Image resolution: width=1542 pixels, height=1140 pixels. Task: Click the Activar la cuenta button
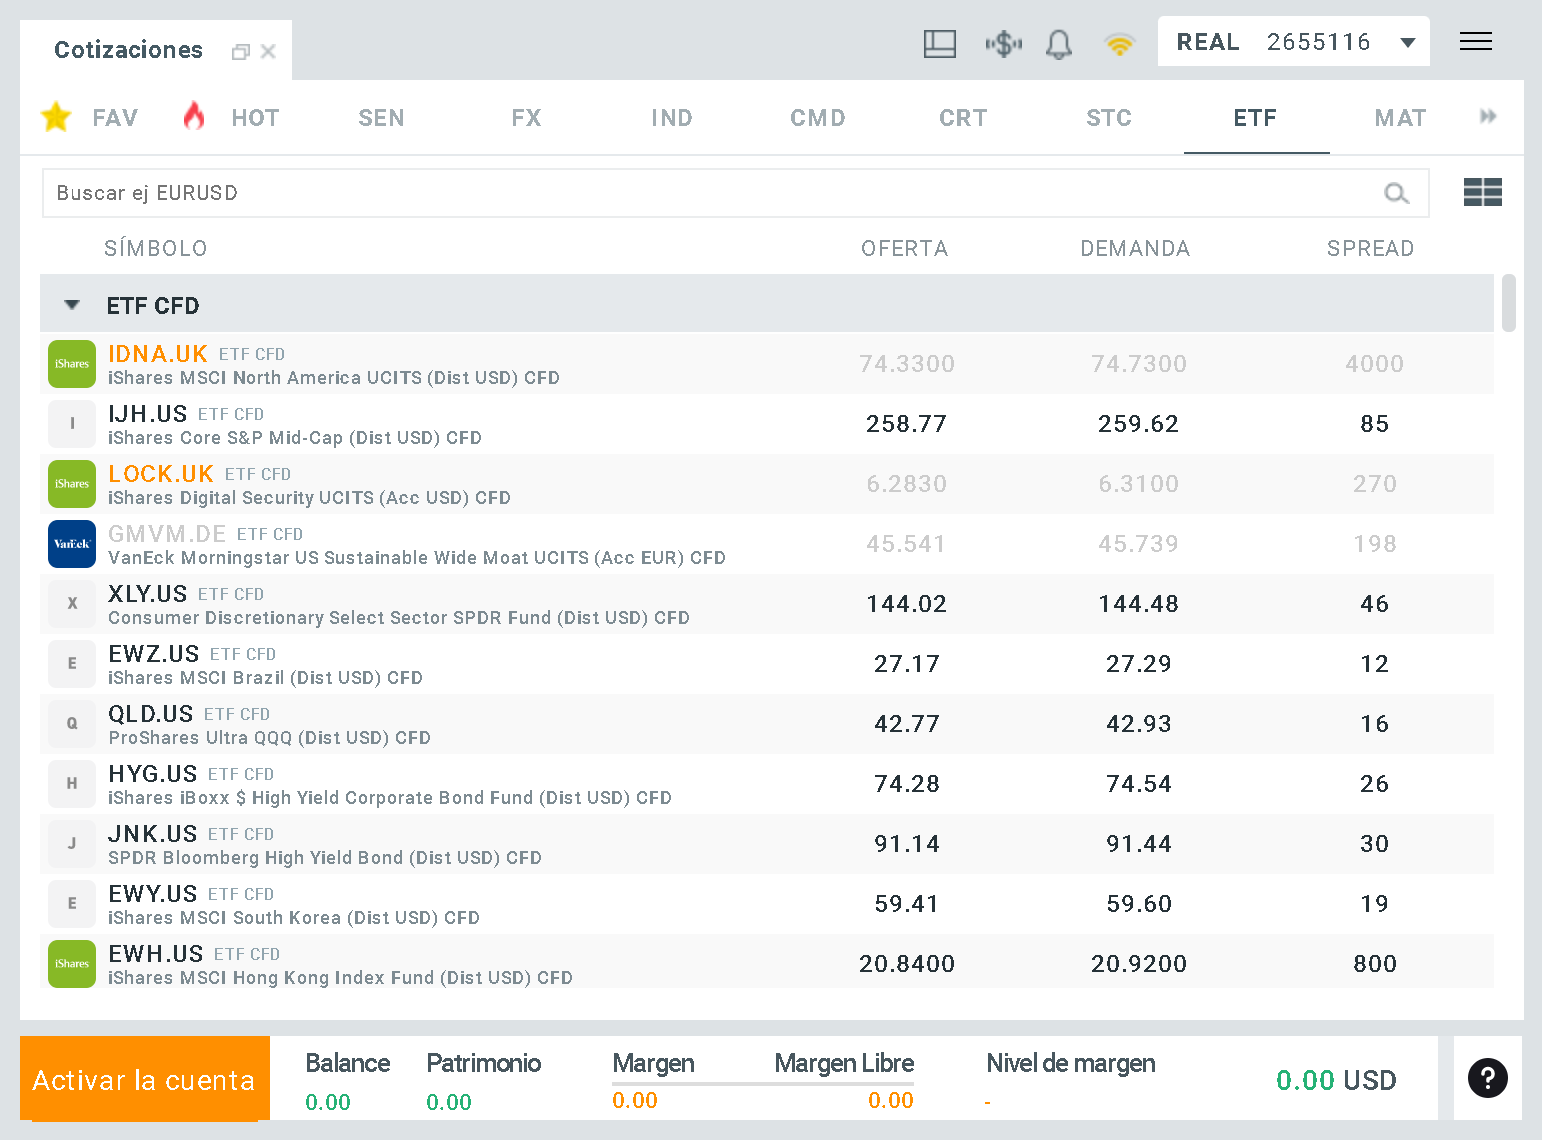tap(144, 1079)
